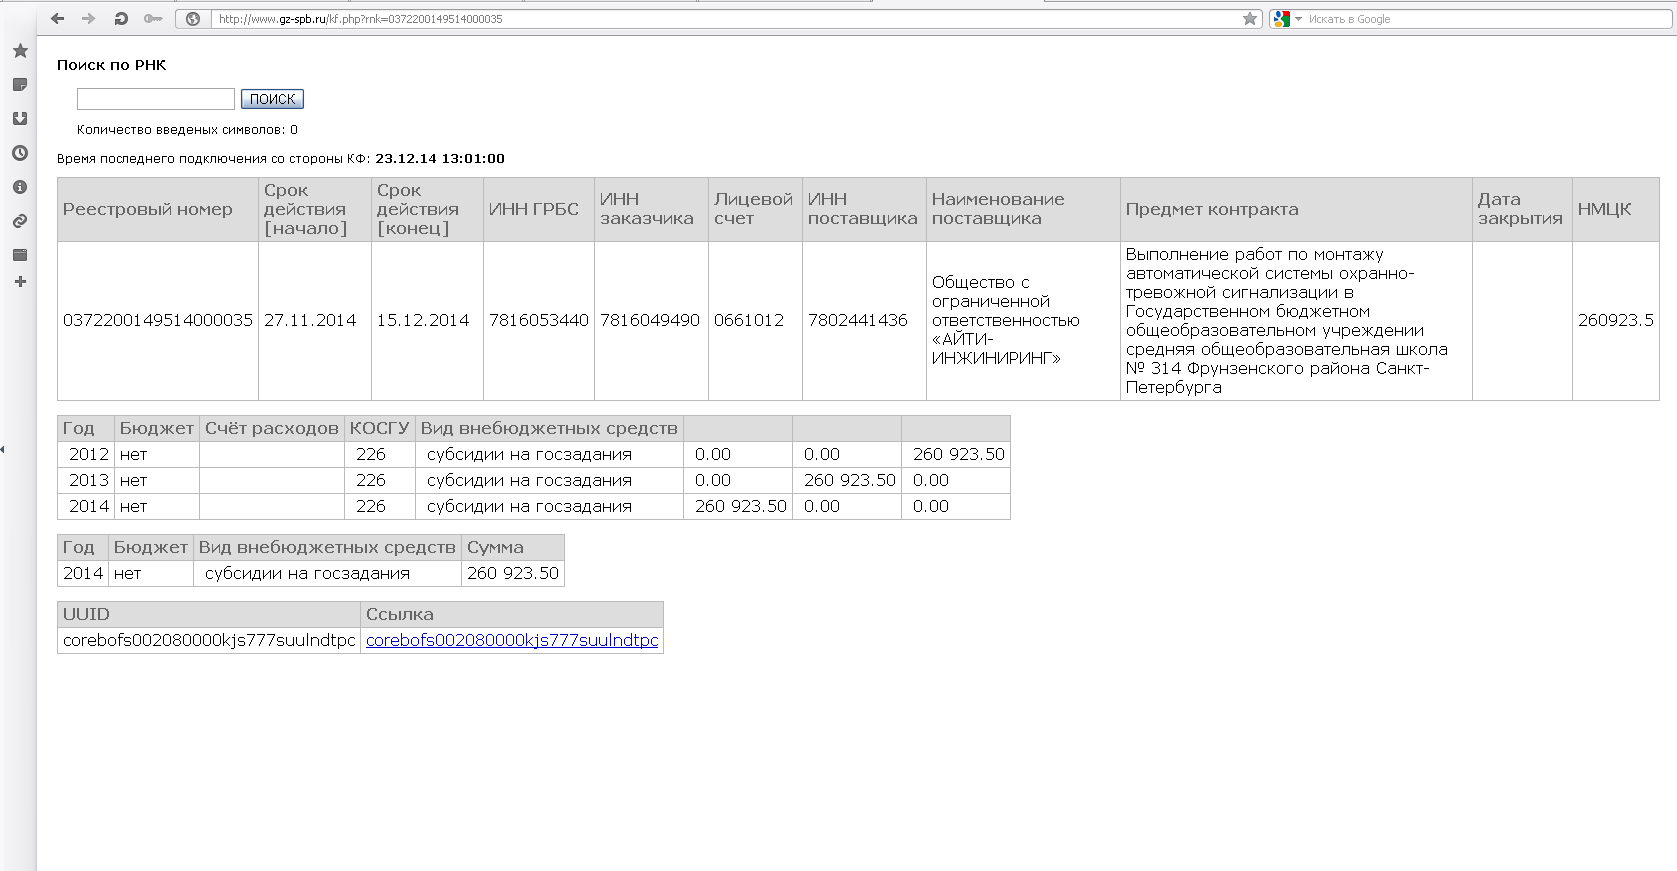Go back using the browser back arrow
The image size is (1677, 871).
coord(57,19)
